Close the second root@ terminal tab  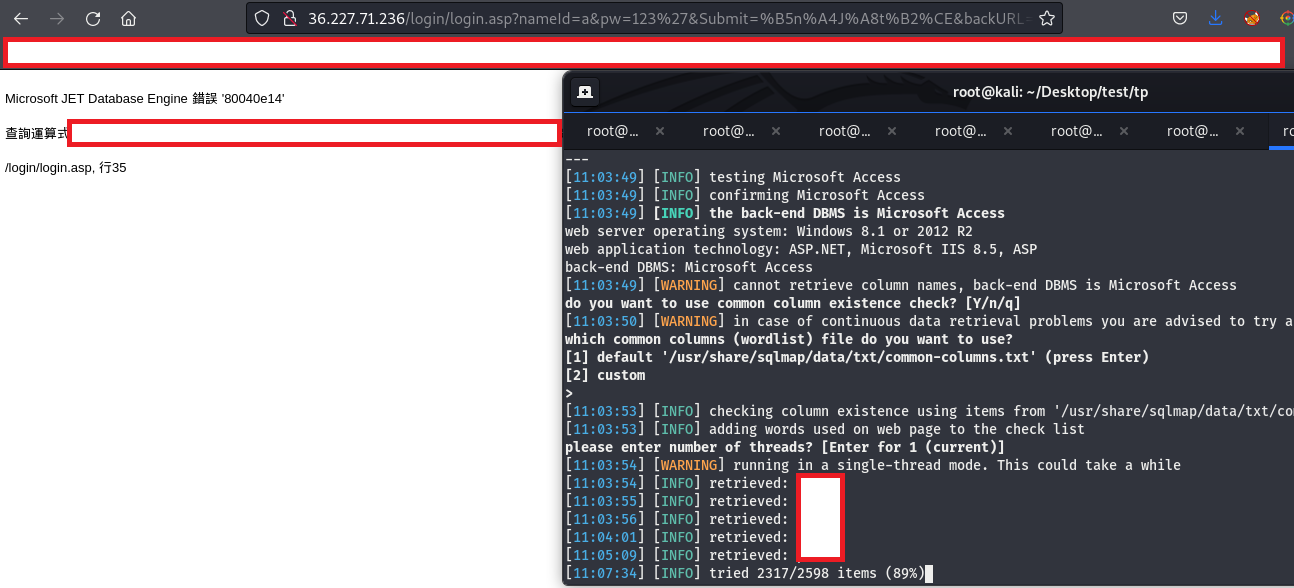click(x=776, y=131)
